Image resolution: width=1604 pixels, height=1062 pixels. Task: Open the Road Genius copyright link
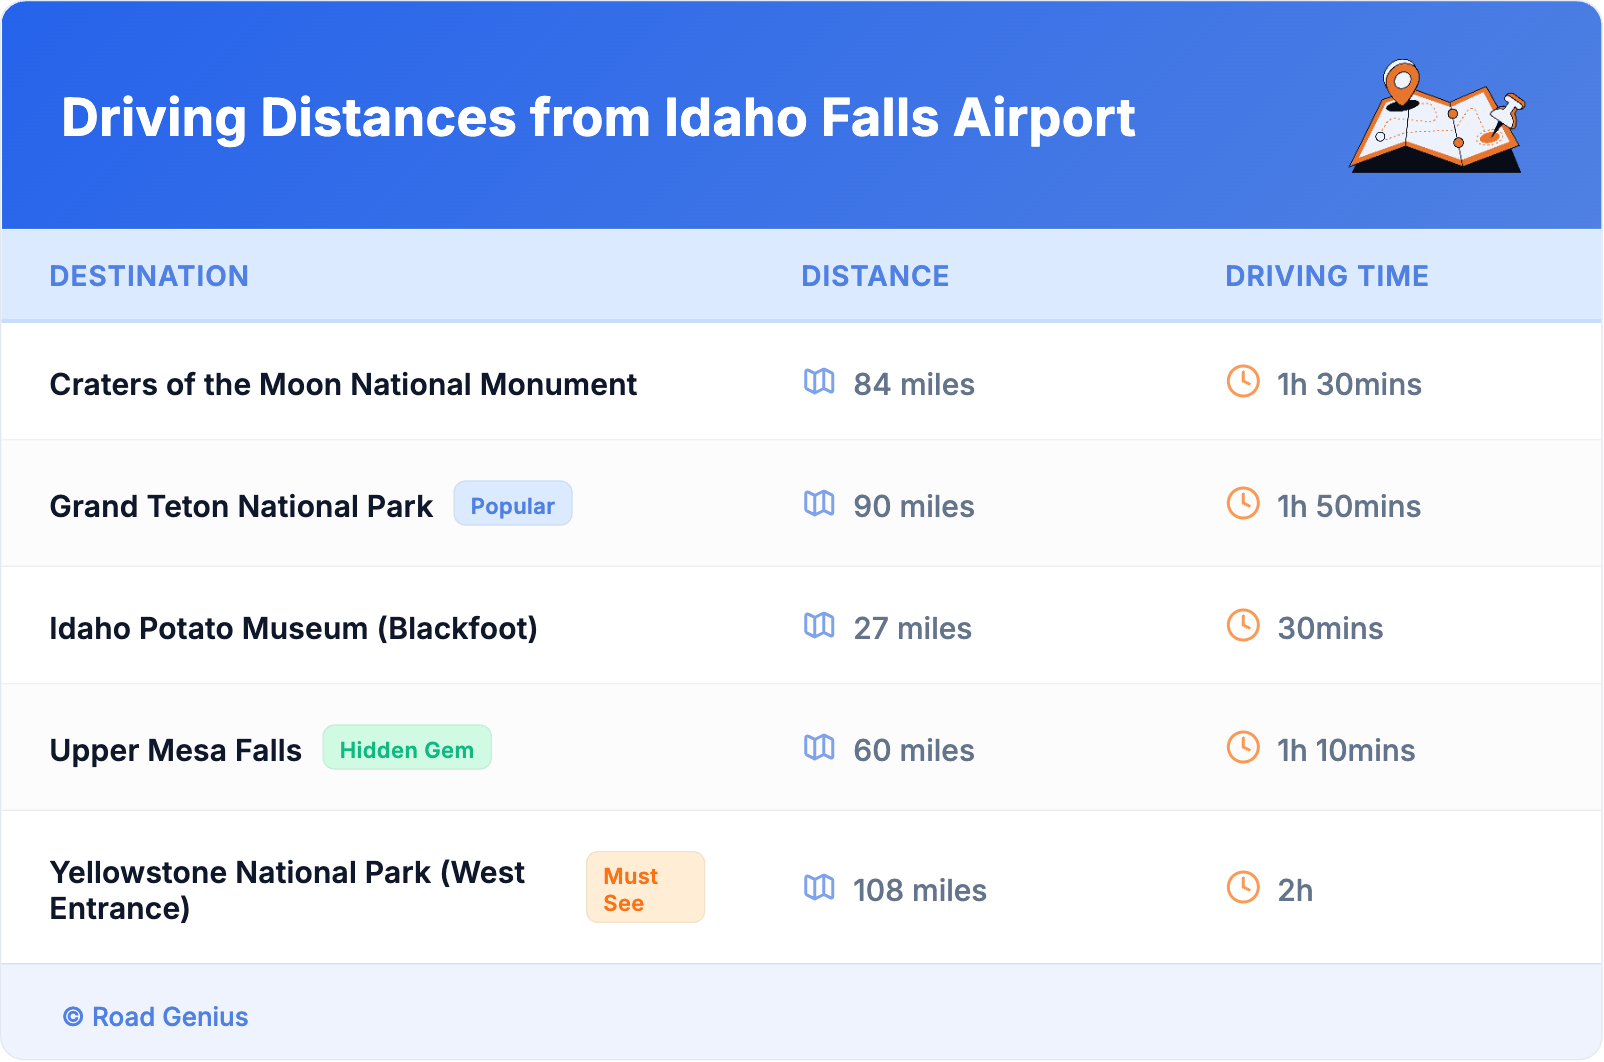click(157, 1017)
